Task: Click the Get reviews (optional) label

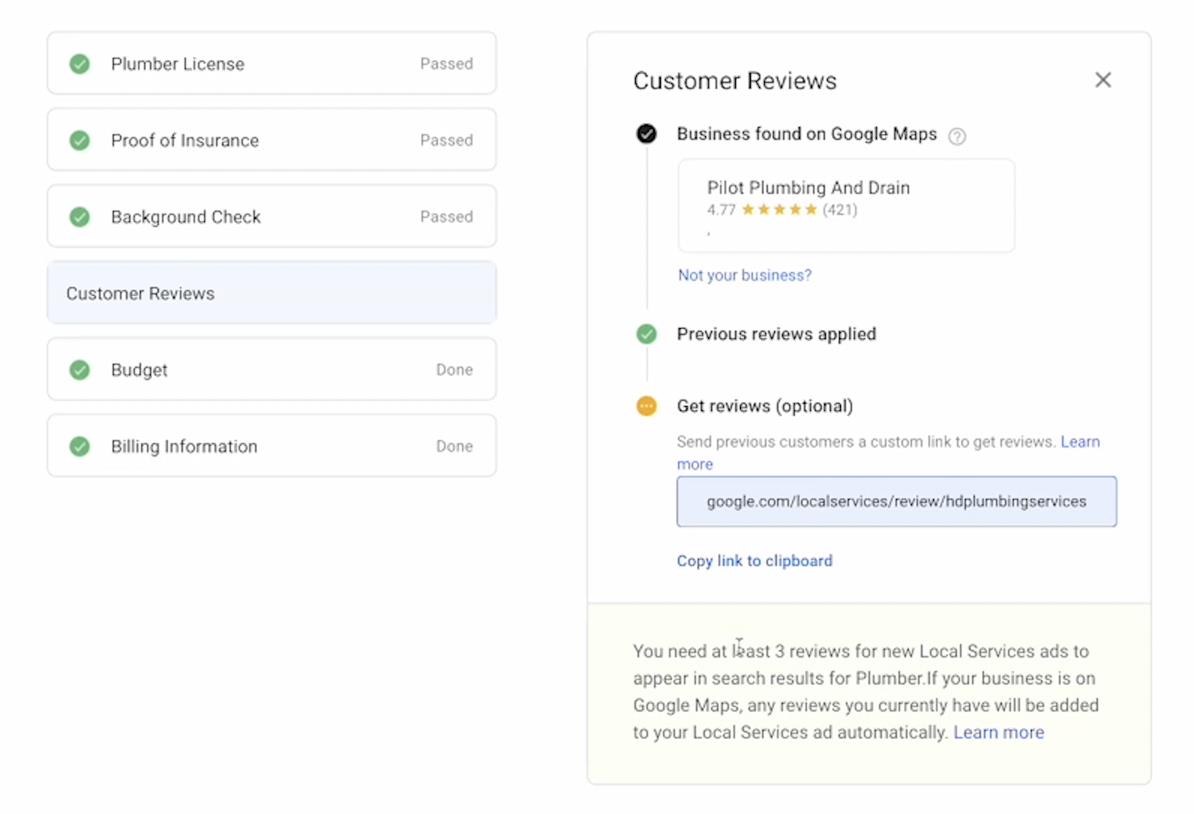Action: (765, 406)
